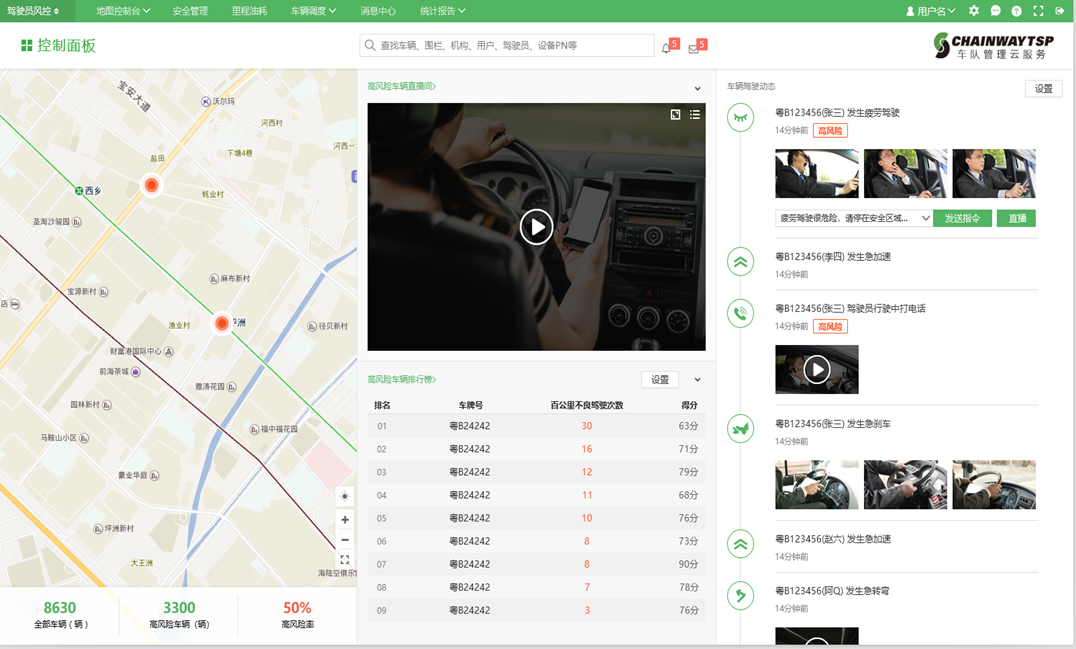Click 赵六 rapid acceleration event icon

point(740,544)
